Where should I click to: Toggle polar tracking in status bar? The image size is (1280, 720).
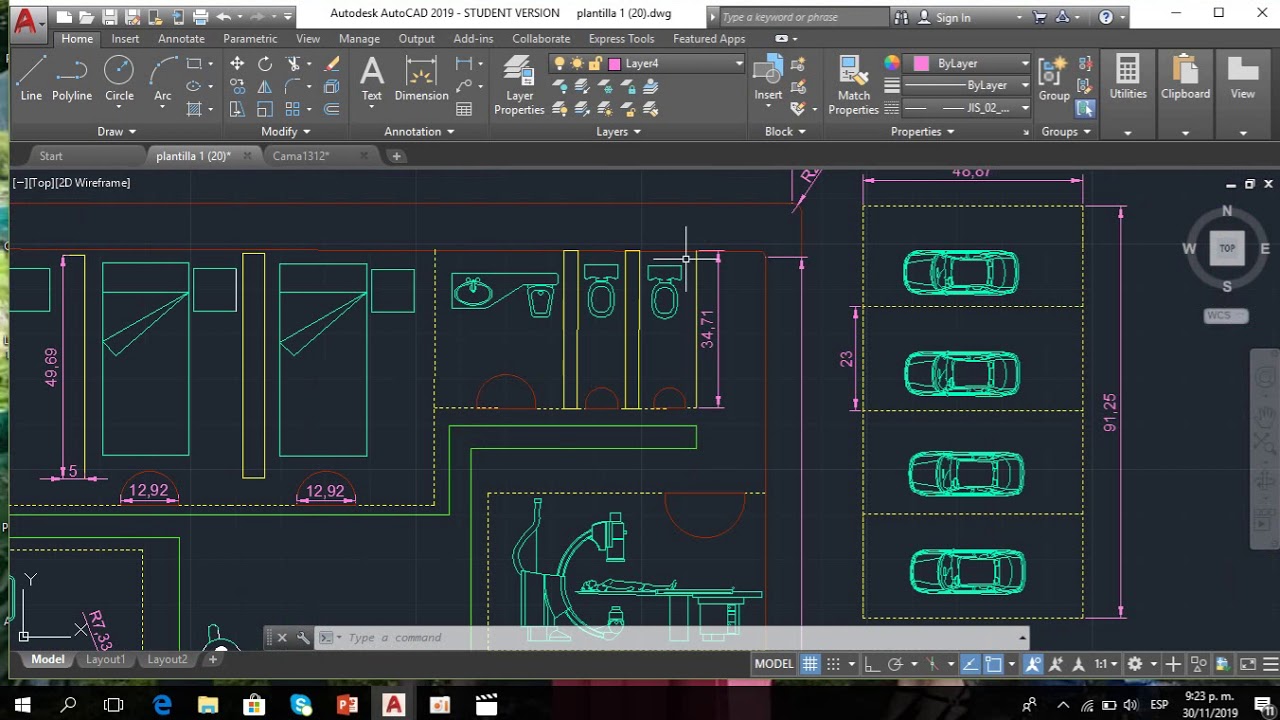coord(895,664)
